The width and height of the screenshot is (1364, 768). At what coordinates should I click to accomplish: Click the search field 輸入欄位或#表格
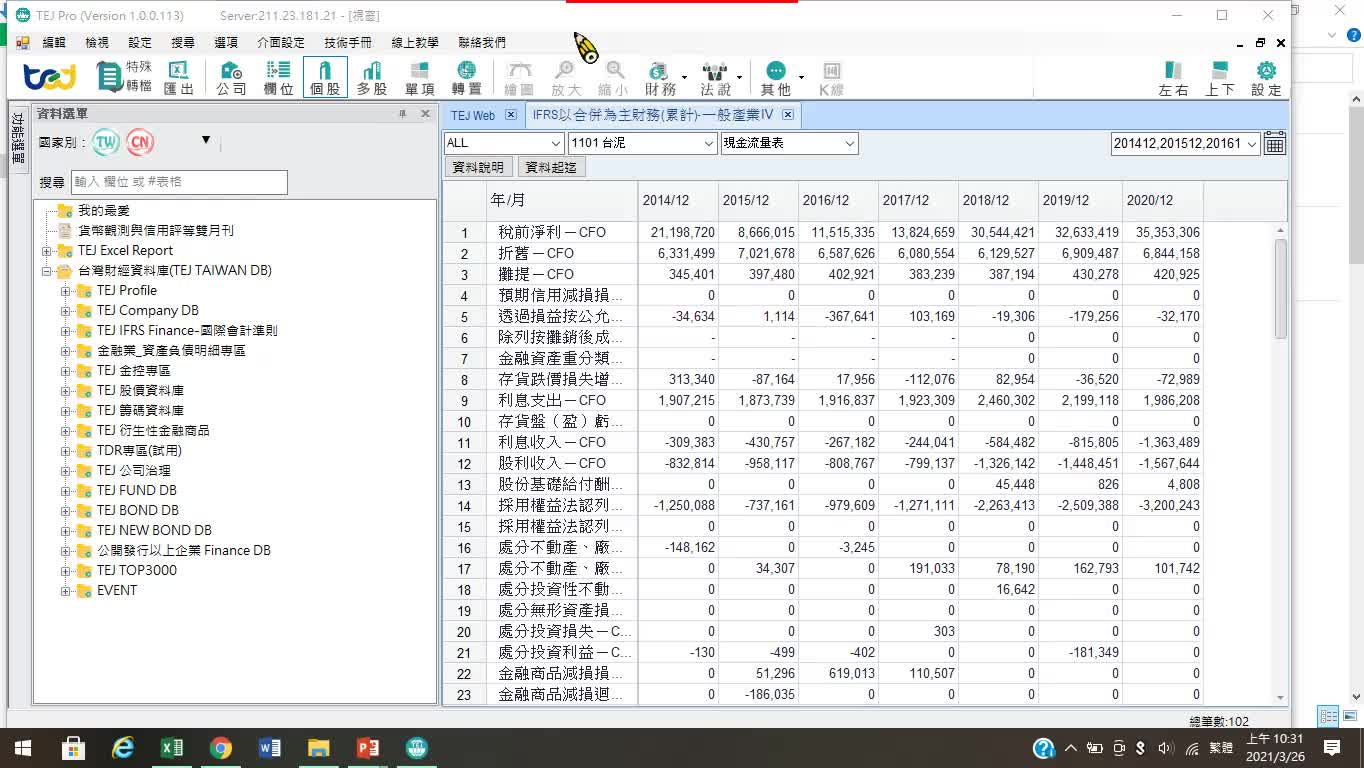(x=179, y=182)
